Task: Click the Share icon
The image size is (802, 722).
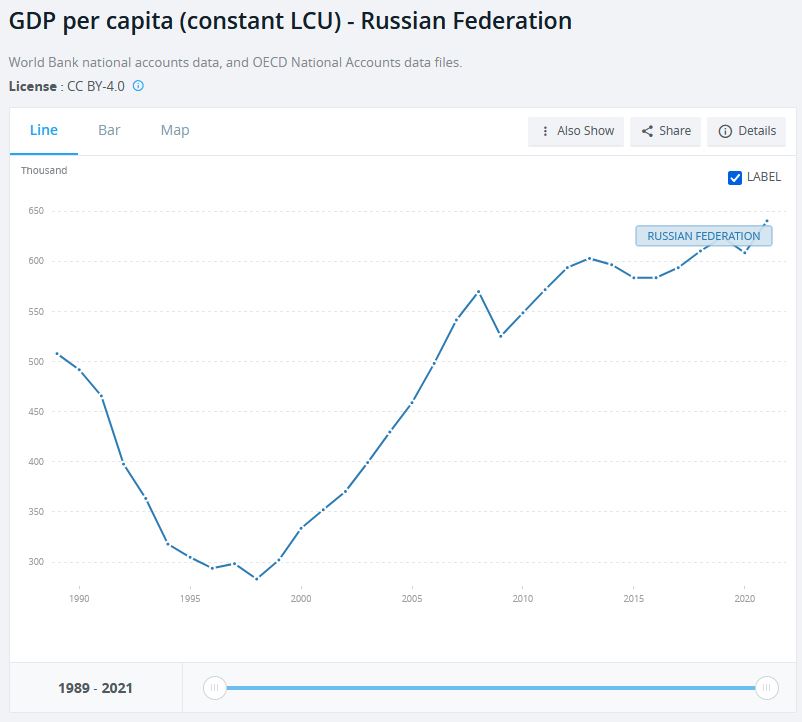Action: [x=647, y=131]
